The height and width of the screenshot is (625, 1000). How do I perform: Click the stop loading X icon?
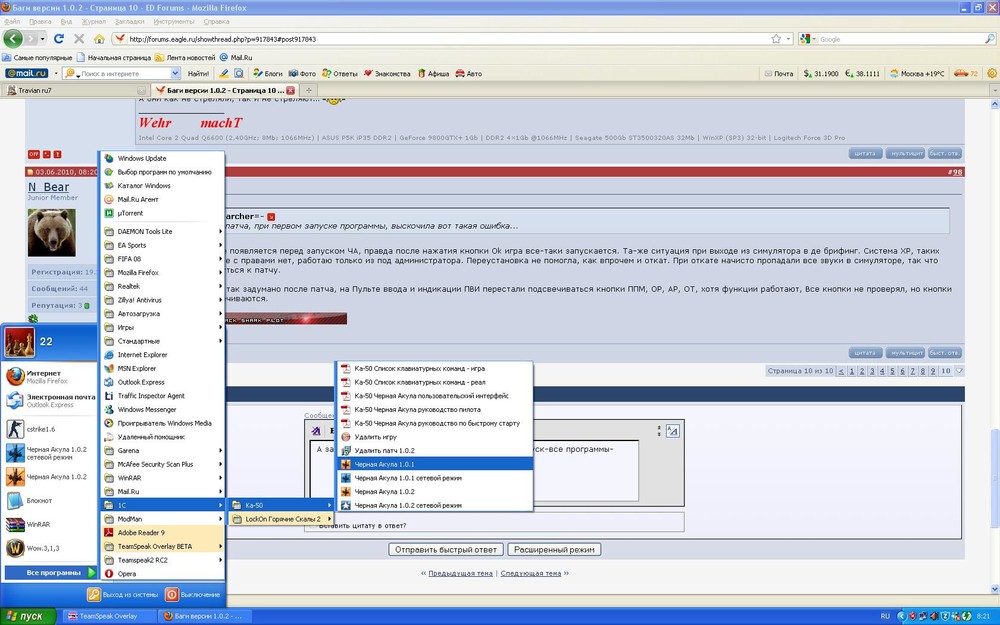(79, 39)
